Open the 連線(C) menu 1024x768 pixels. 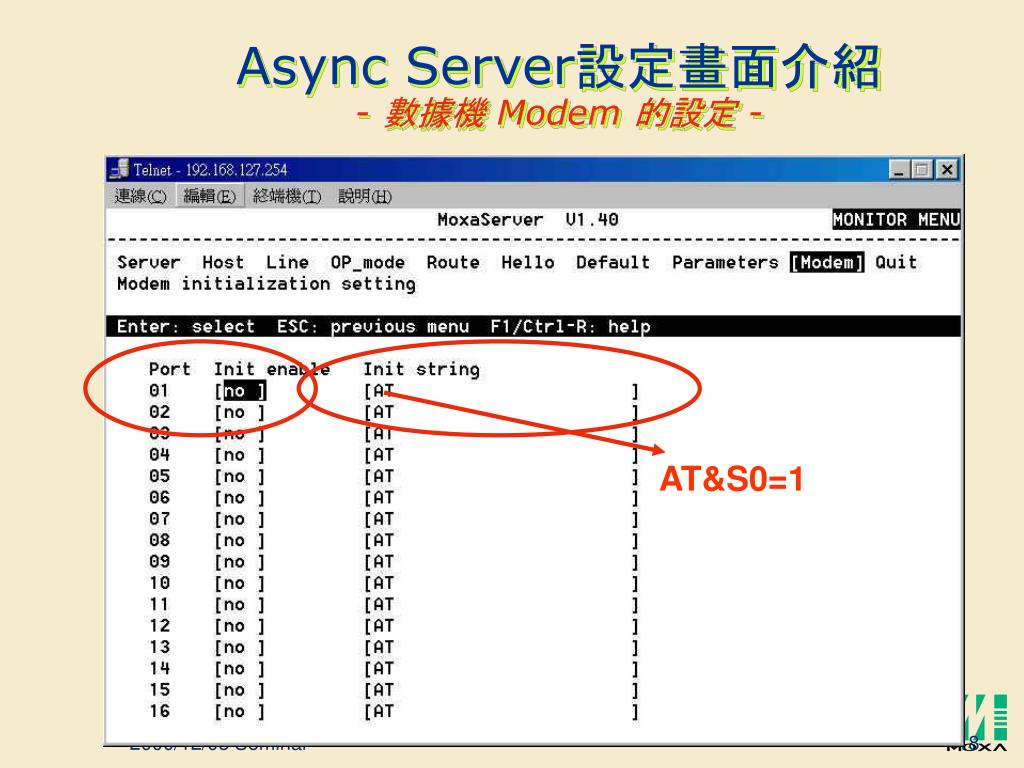coord(140,196)
